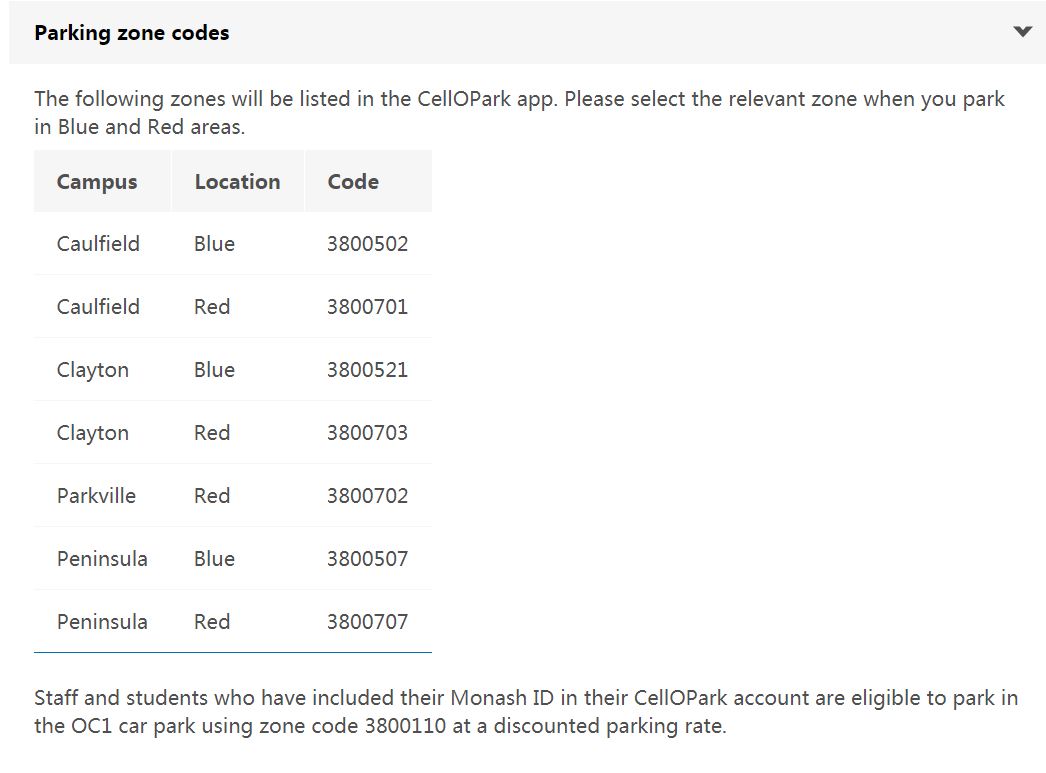Click the first Caulfield campus cell
This screenshot has height=773, width=1046.
click(98, 243)
